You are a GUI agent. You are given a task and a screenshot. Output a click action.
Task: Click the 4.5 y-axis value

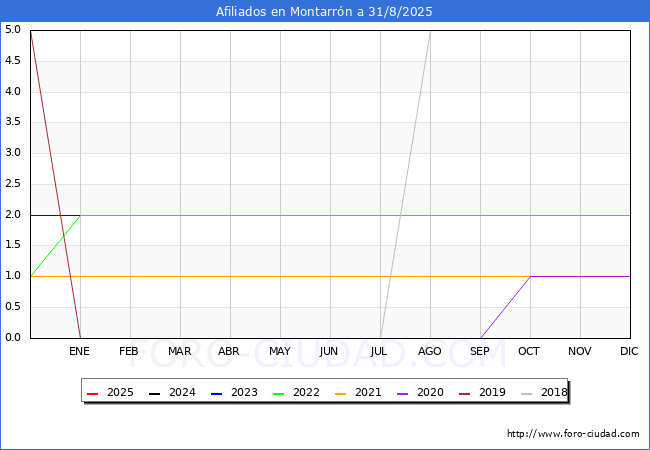click(13, 61)
